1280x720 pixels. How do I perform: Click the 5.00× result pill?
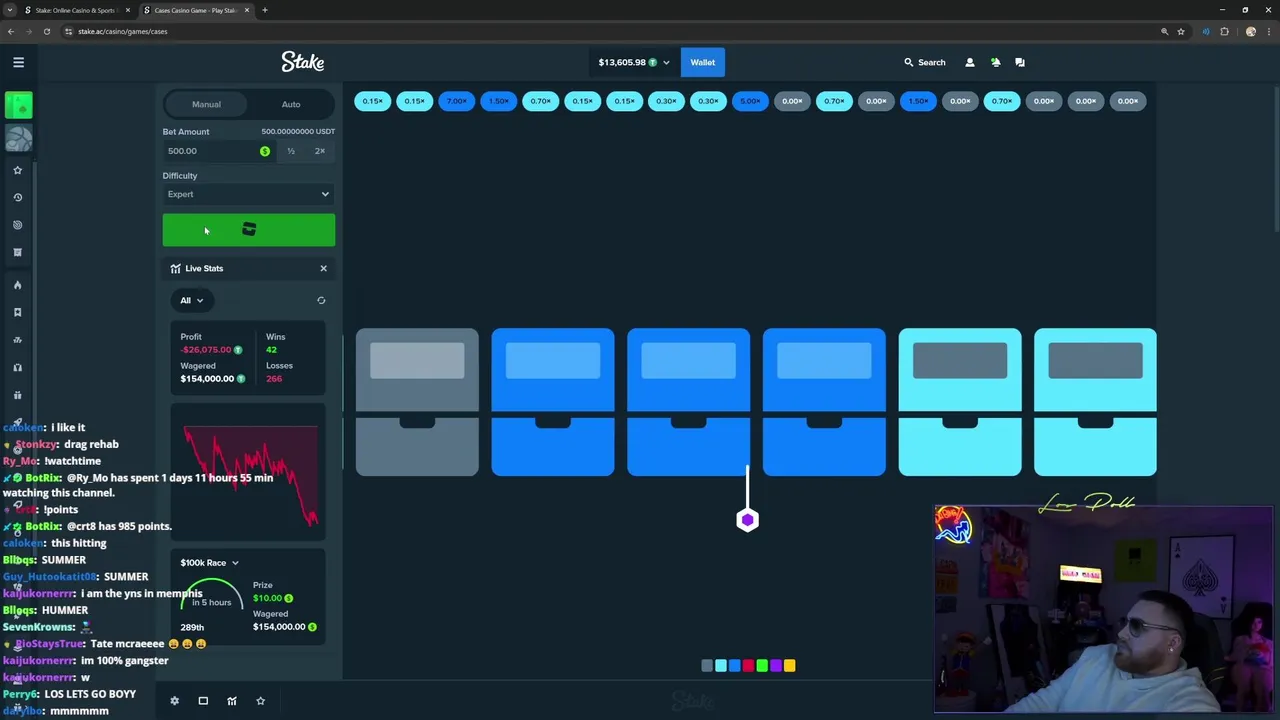tap(750, 101)
